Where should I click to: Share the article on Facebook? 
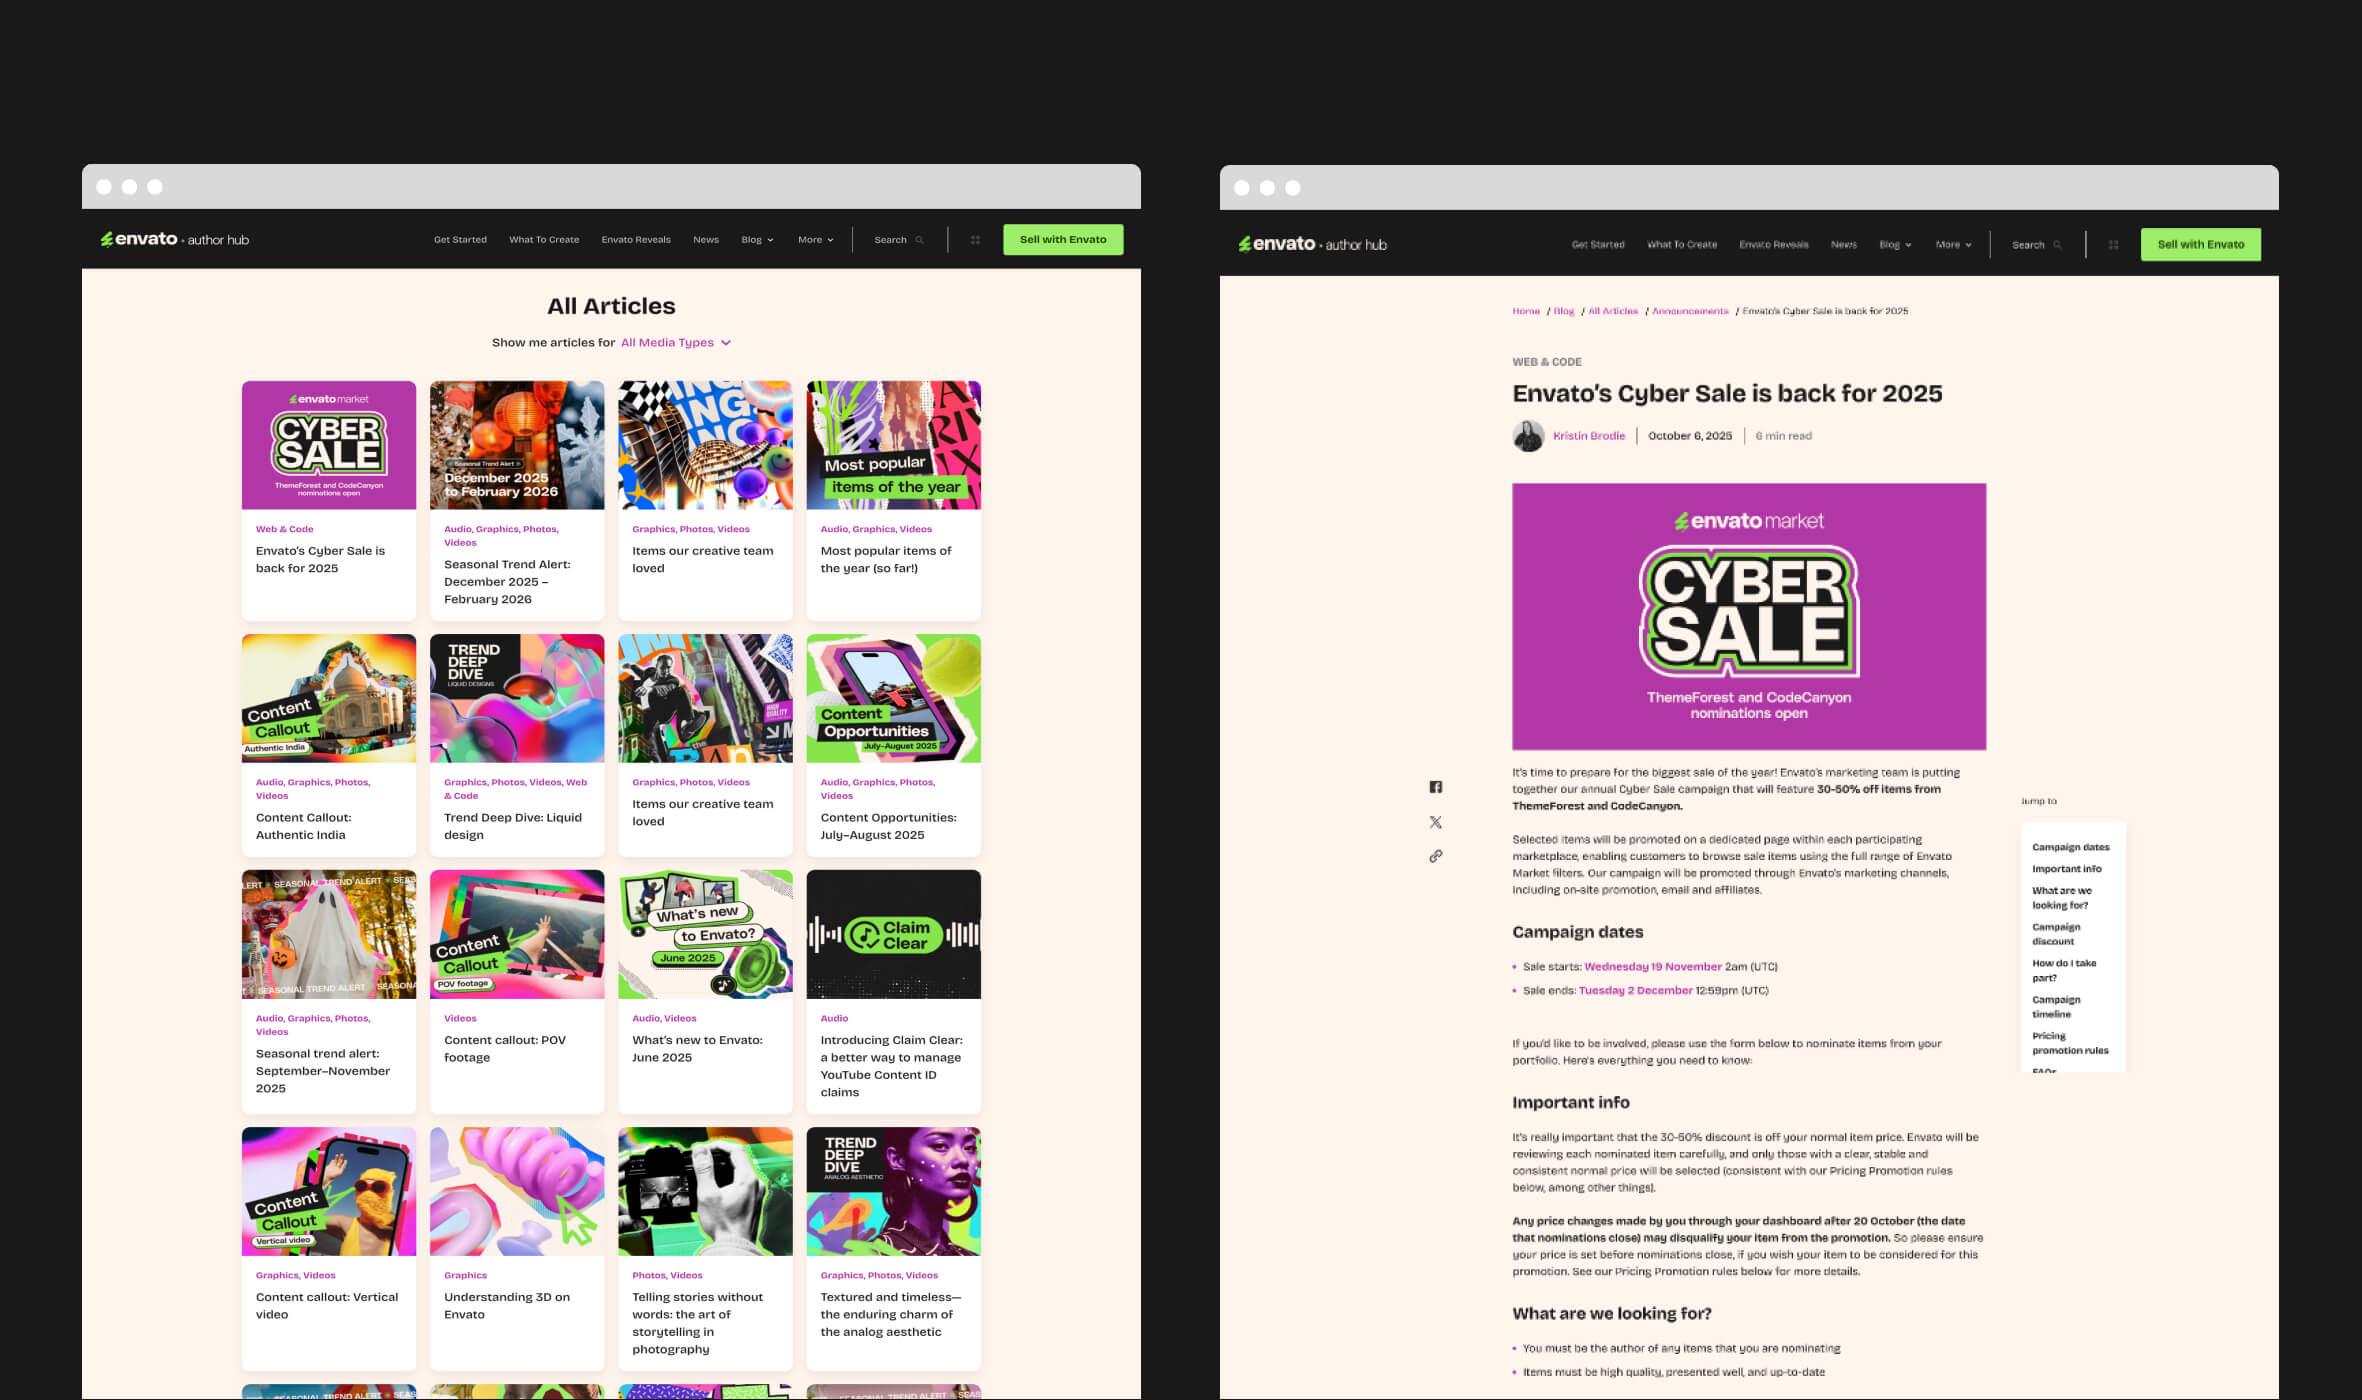coord(1437,787)
